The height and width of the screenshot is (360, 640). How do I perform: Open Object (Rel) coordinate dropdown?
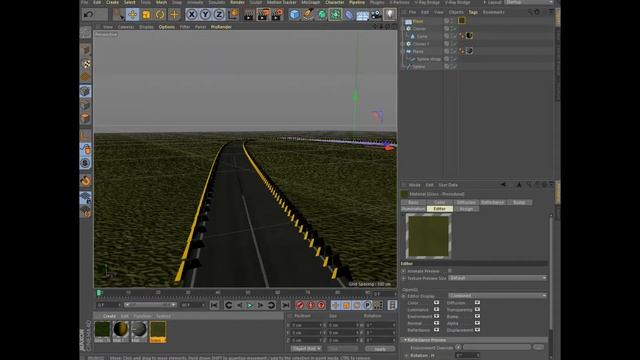coord(307,349)
